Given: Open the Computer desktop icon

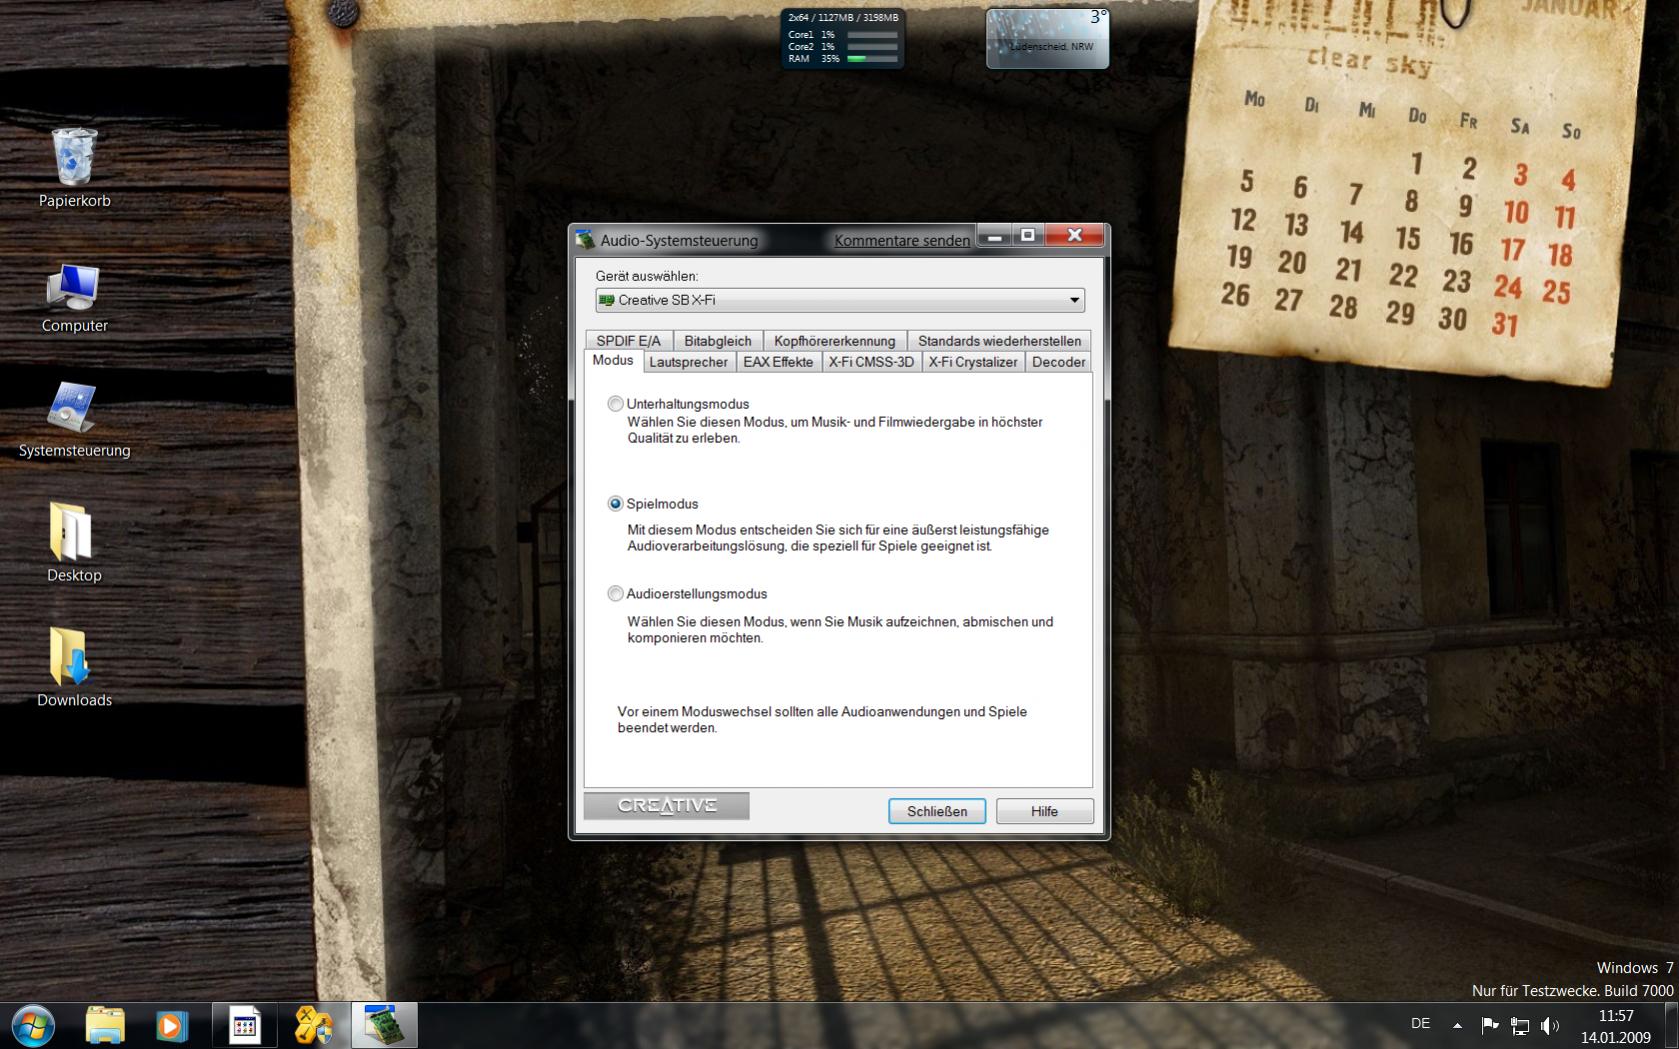Looking at the screenshot, I should [x=74, y=297].
